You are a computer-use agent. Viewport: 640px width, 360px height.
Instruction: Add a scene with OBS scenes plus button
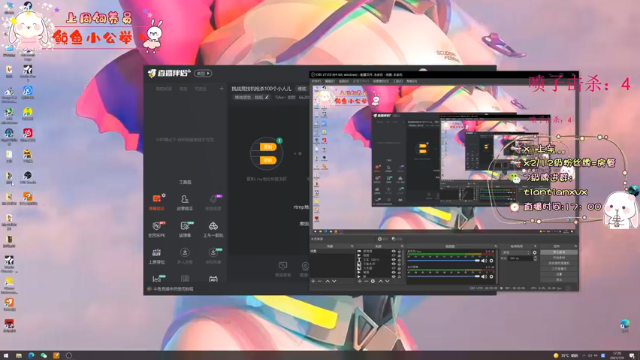click(x=313, y=281)
